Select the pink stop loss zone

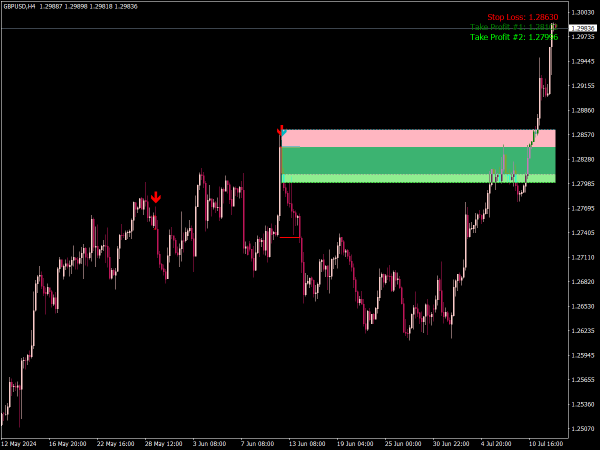(x=418, y=138)
